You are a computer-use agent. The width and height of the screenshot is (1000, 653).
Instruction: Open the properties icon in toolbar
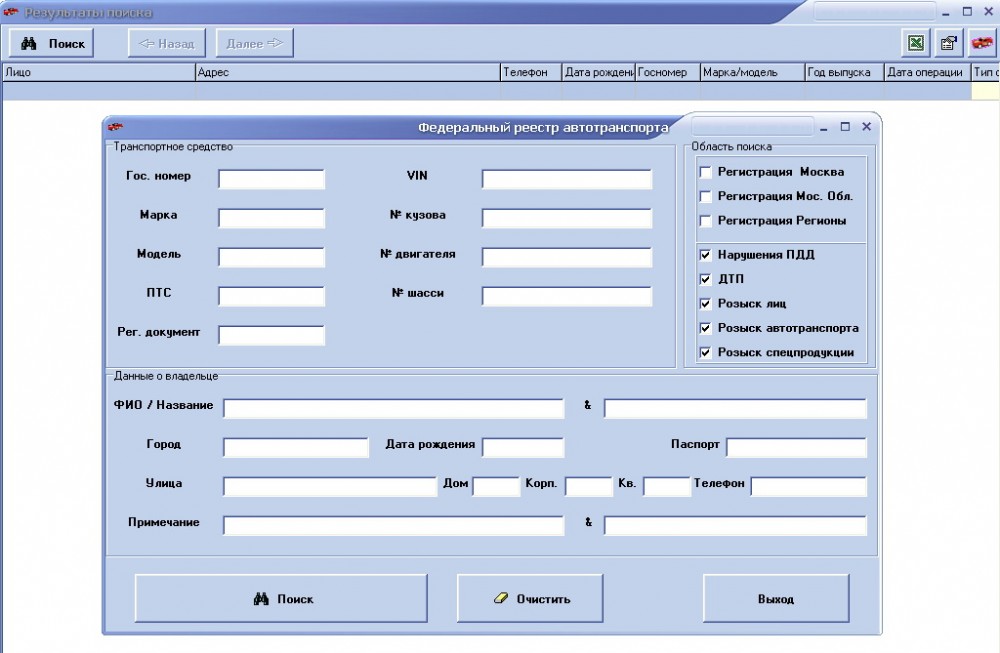pyautogui.click(x=948, y=43)
